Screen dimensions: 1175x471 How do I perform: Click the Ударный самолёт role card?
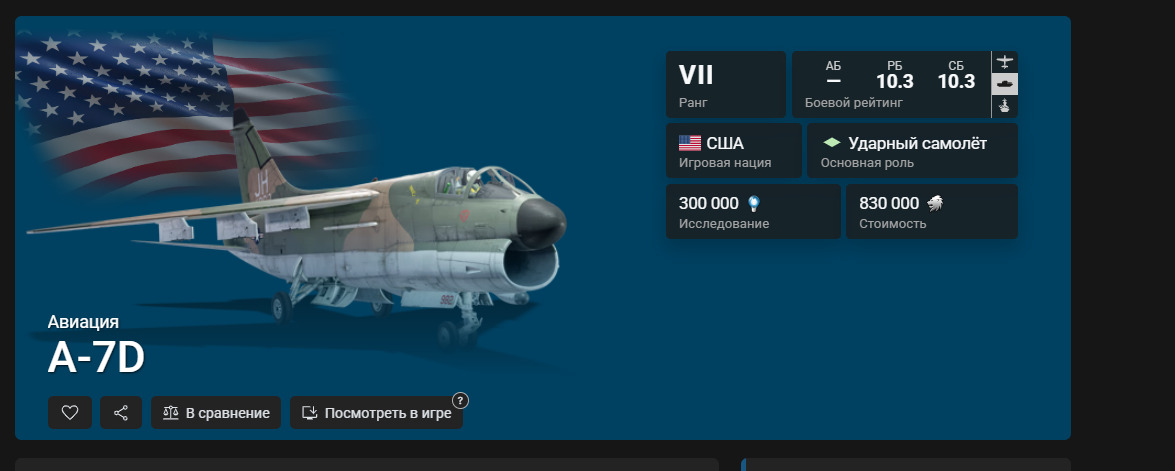(x=912, y=151)
